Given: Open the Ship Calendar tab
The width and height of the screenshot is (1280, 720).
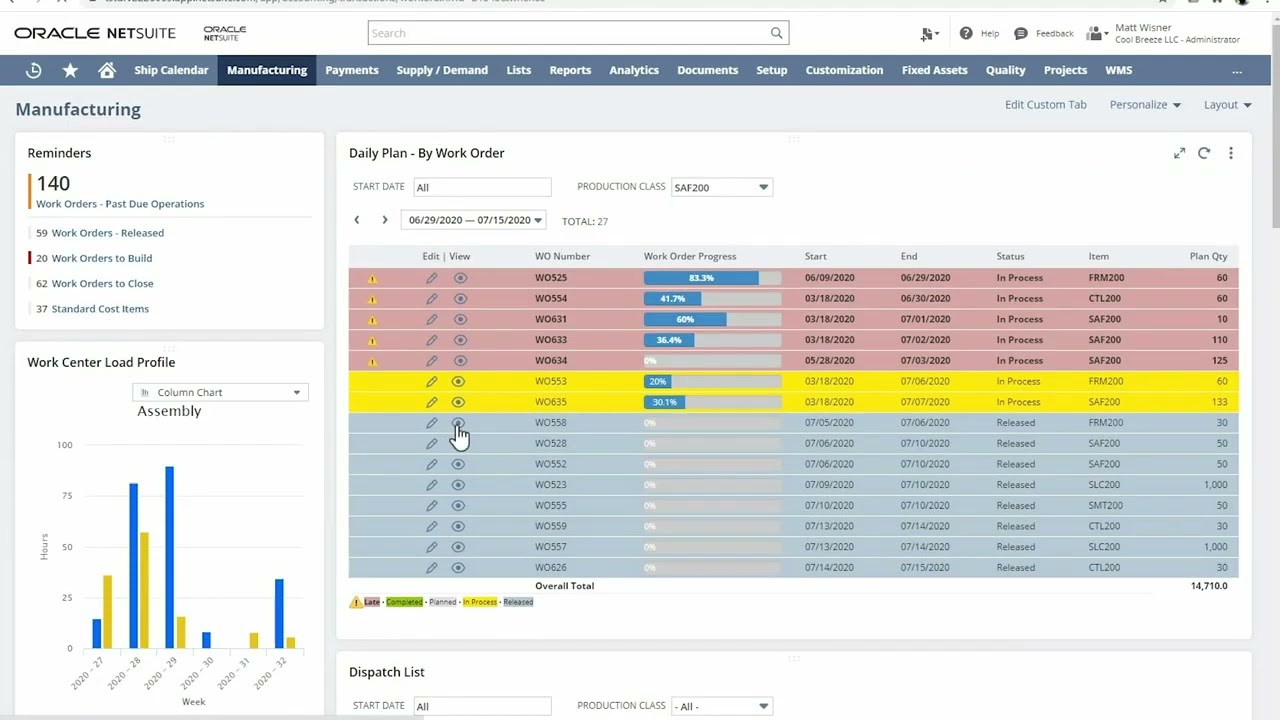Looking at the screenshot, I should click(x=171, y=70).
